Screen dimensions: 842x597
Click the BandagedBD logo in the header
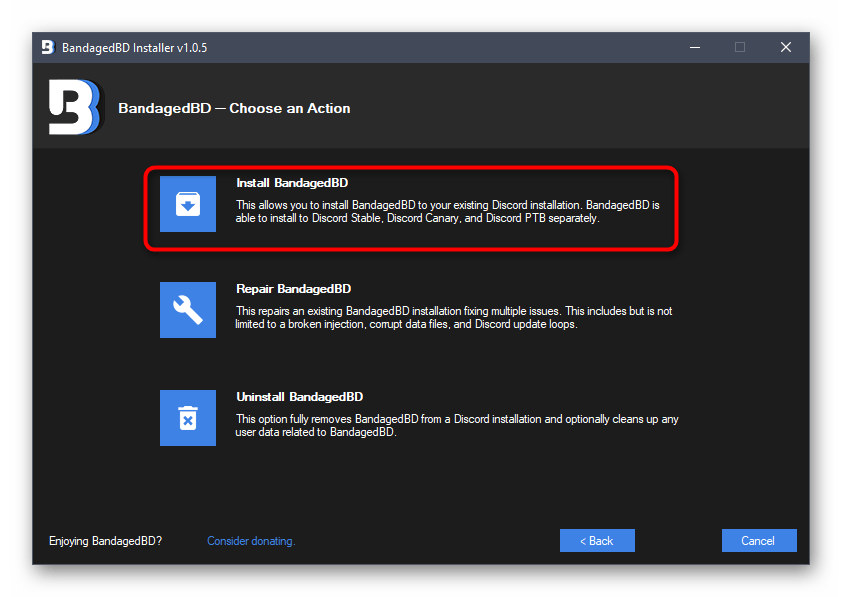coord(75,107)
